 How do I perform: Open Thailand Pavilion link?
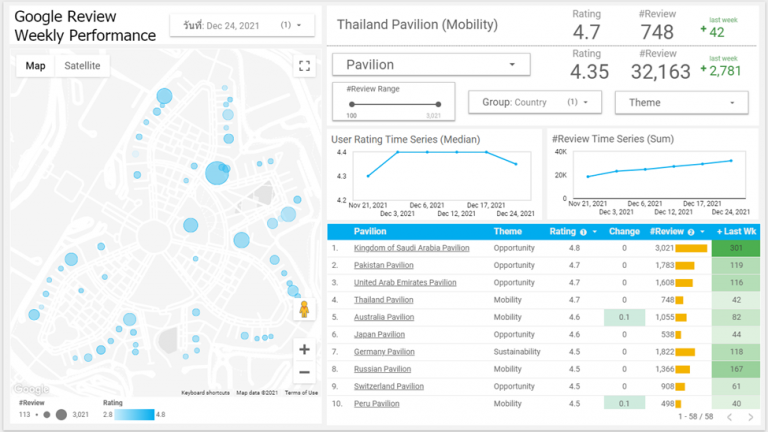click(x=384, y=300)
